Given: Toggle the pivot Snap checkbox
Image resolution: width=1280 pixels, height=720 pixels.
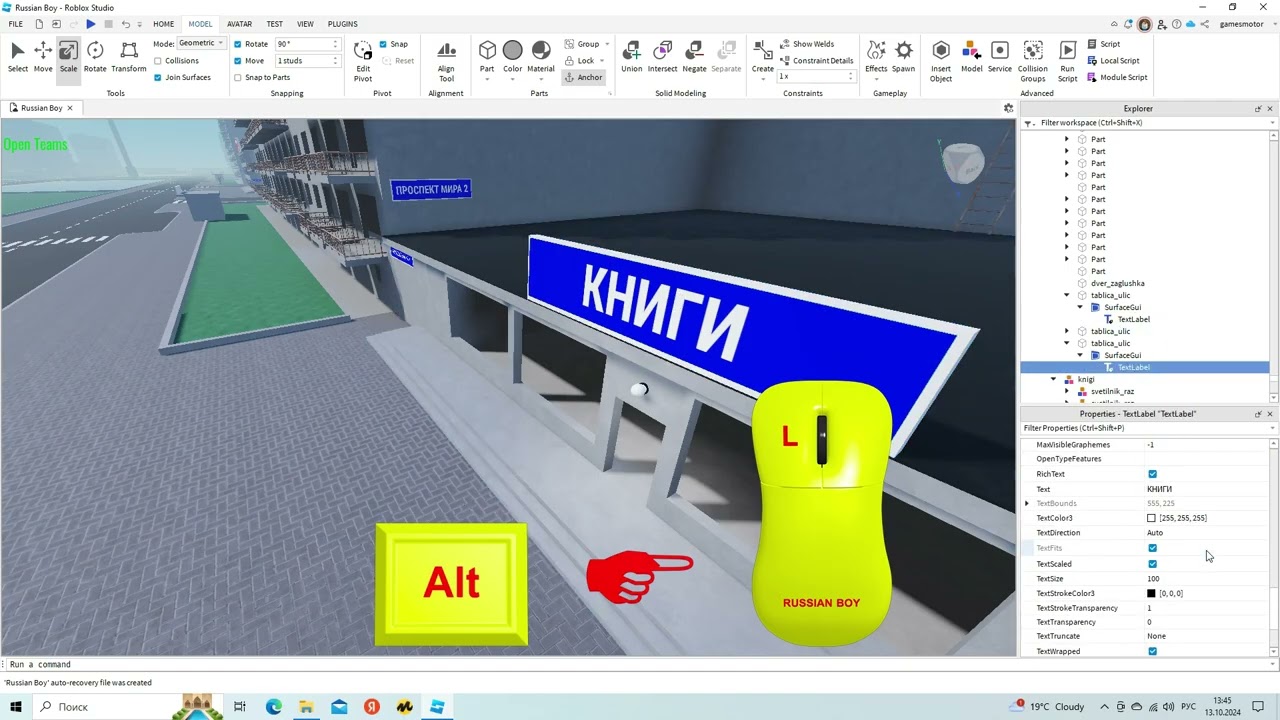Looking at the screenshot, I should tap(383, 44).
